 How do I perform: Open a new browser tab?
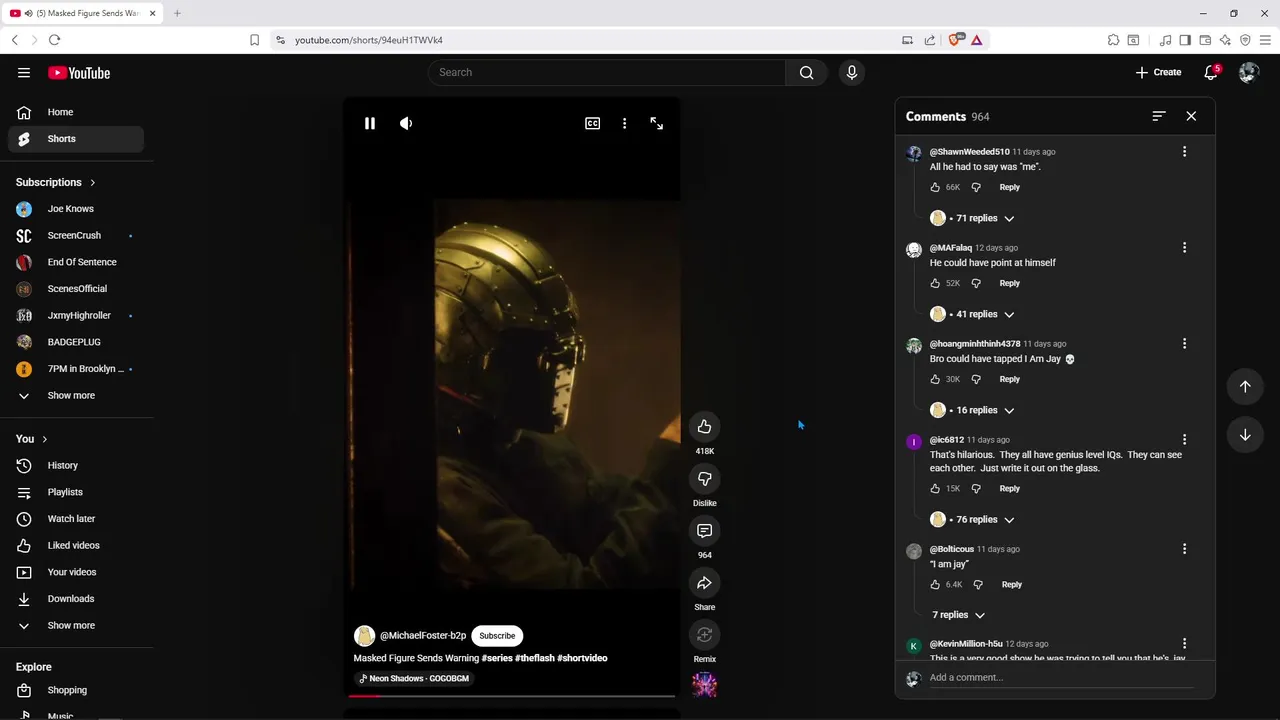177,13
